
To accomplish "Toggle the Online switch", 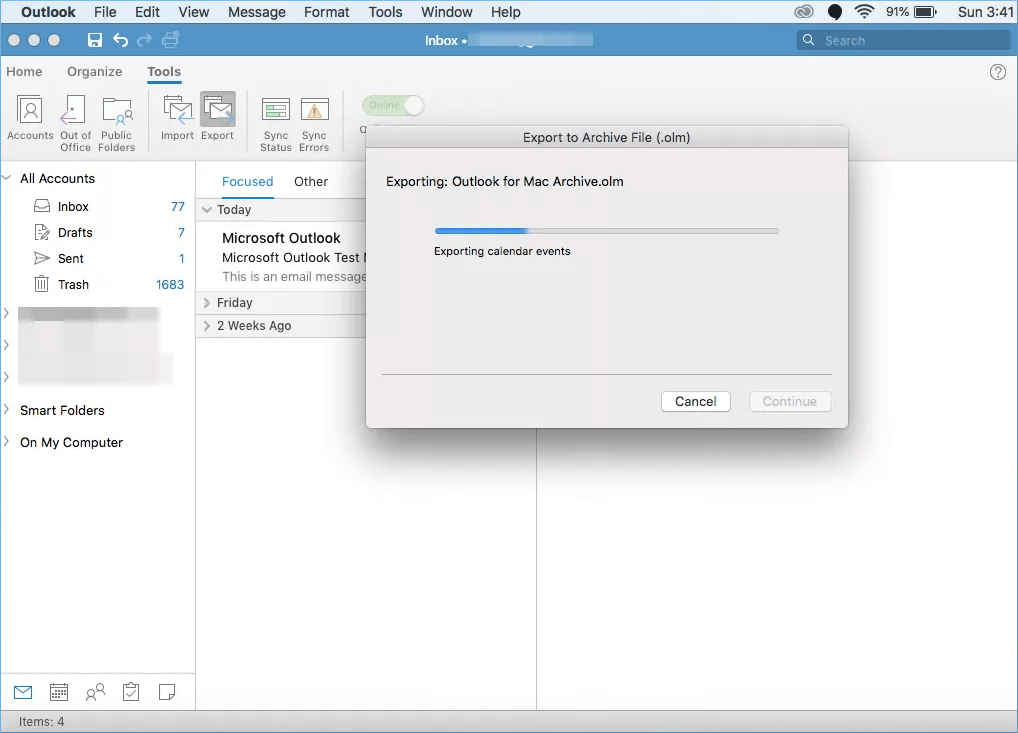I will (393, 105).
